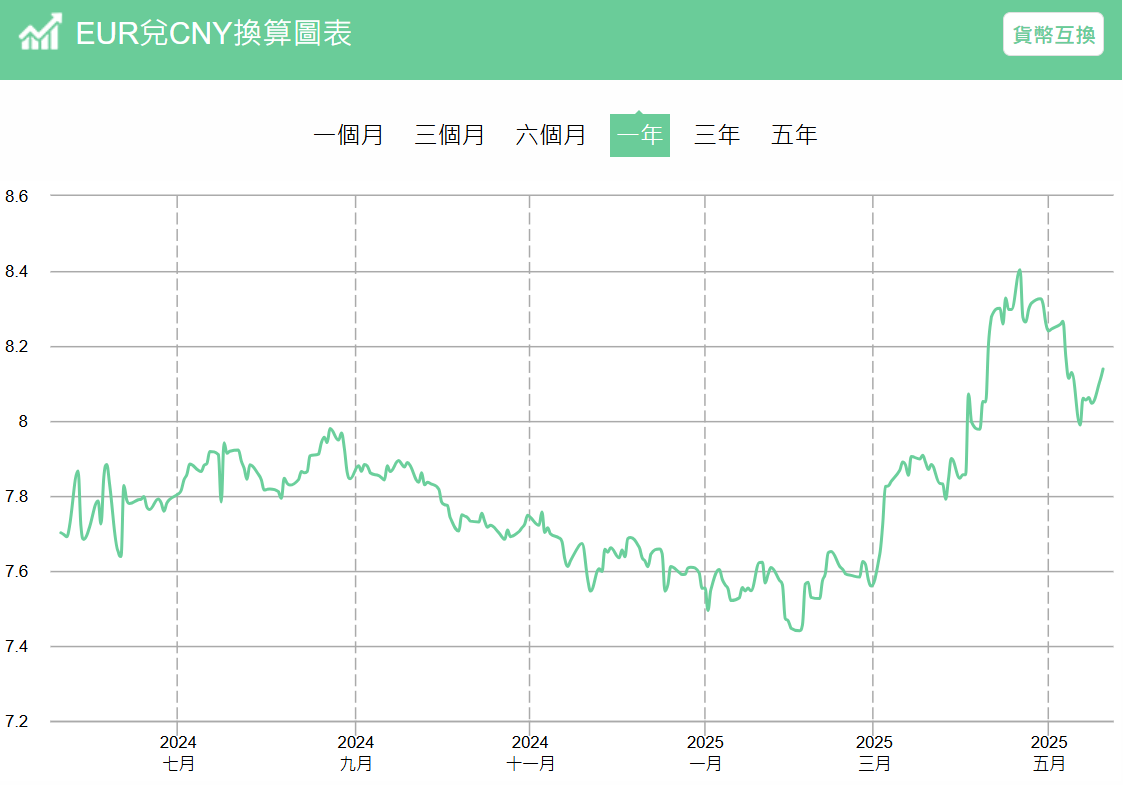Viewport: 1123px width, 785px height.
Task: Click the 2025 三月 x-axis label
Action: click(874, 753)
